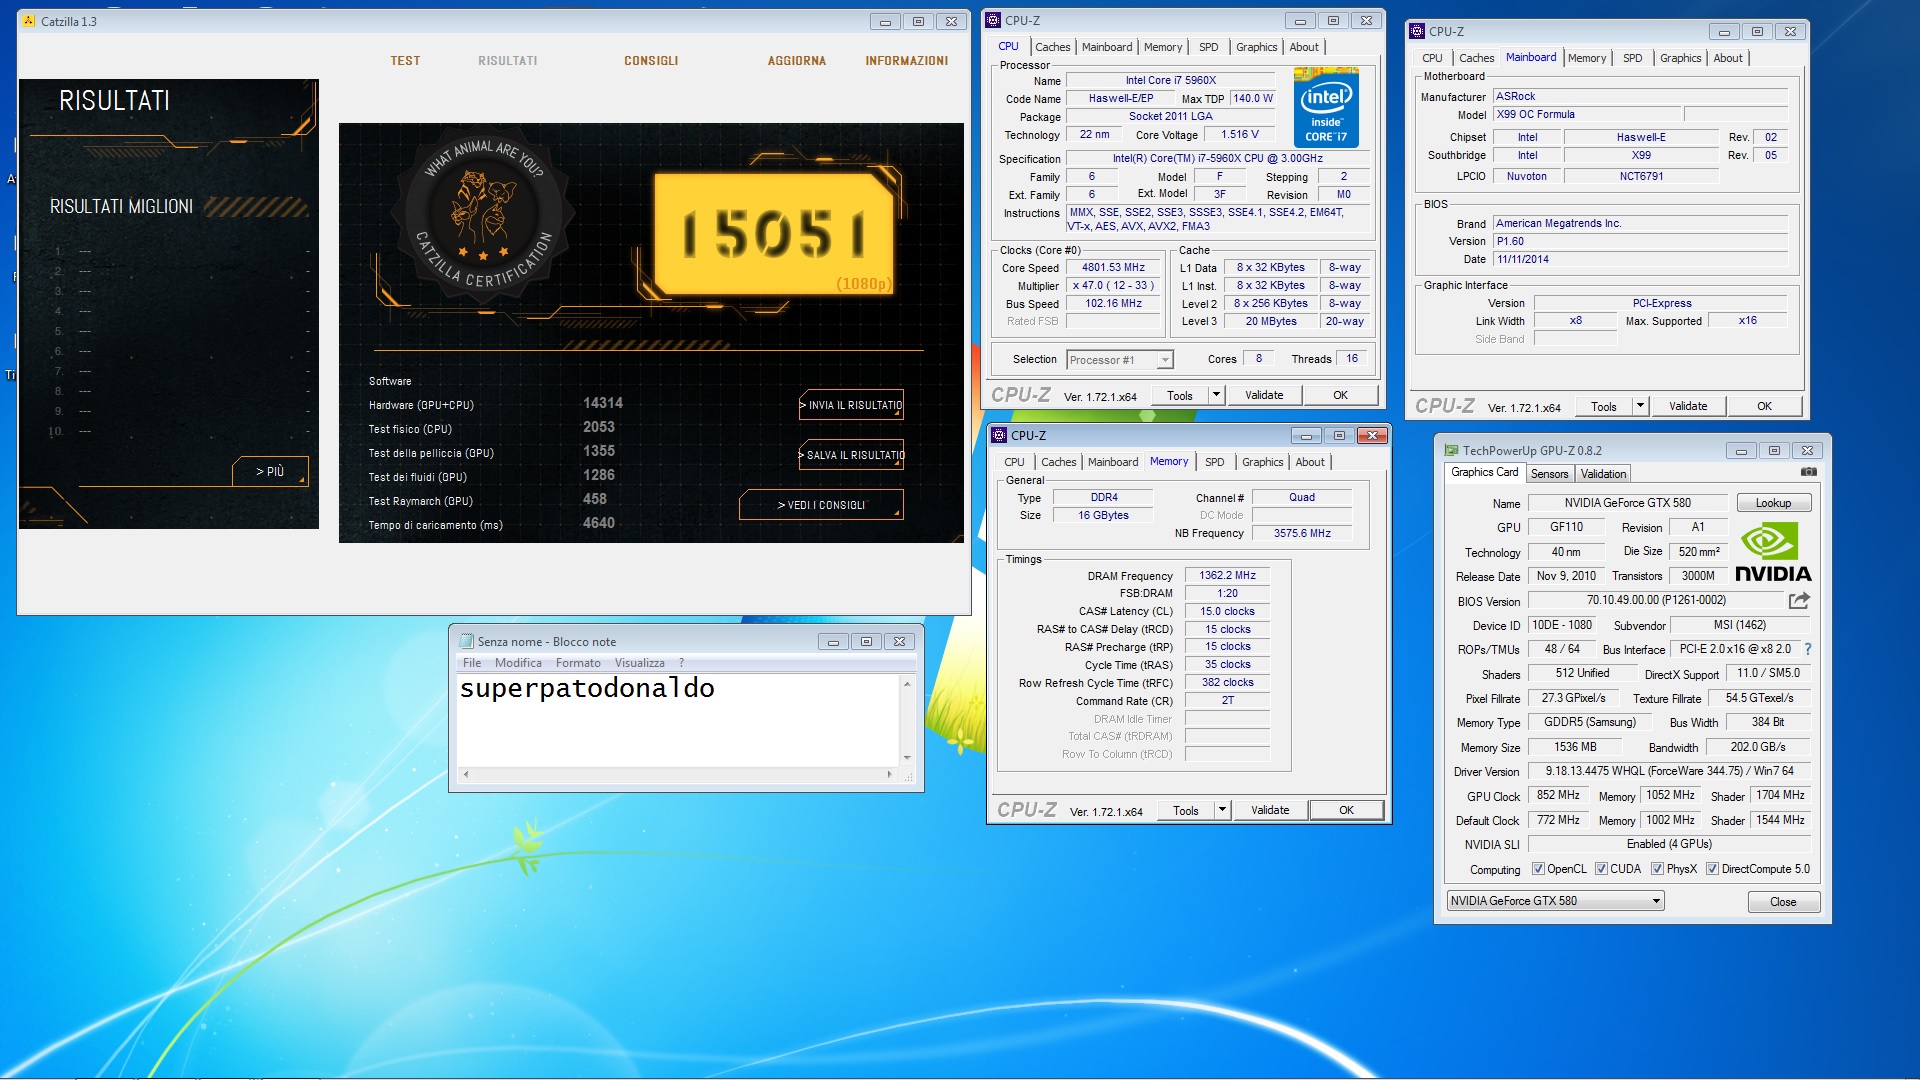Click Validate in CPU-Z Mainboard window
The width and height of the screenshot is (1920, 1080).
coord(1688,406)
